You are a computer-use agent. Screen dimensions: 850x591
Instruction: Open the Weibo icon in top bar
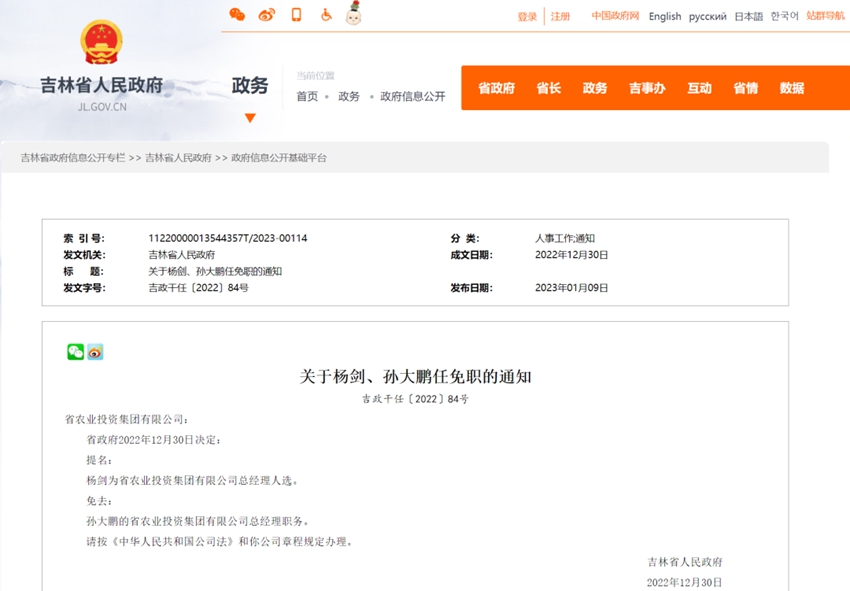(x=266, y=15)
